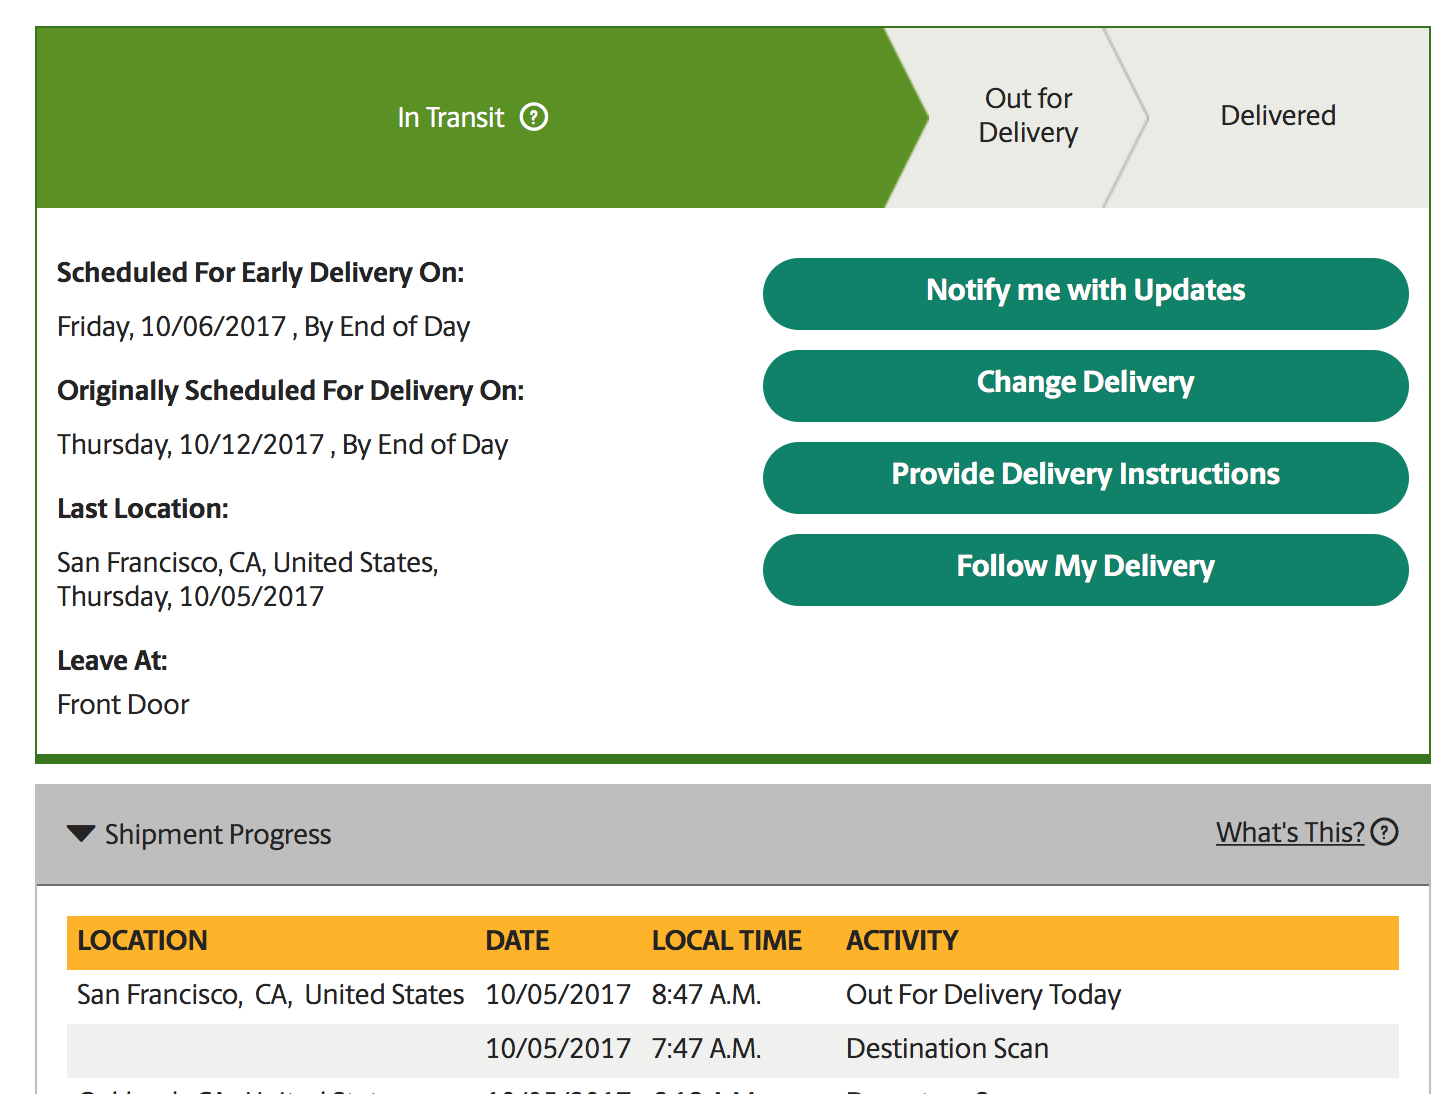Viewport: 1440px width, 1094px height.
Task: Click the Front Door leave-at text
Action: point(123,705)
